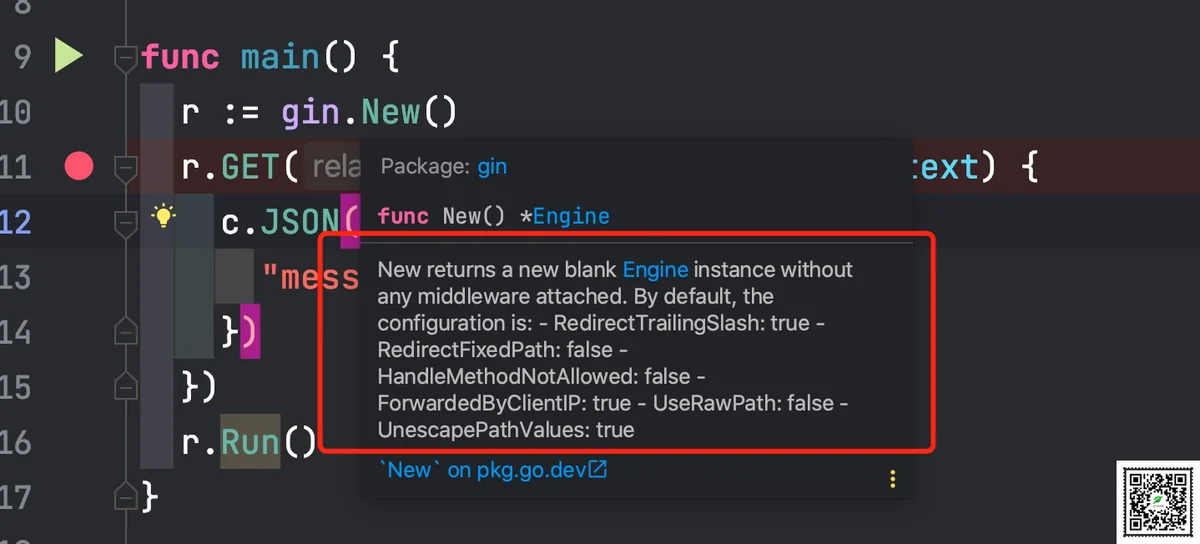Collapse the func main fold marker
The height and width of the screenshot is (544, 1200).
[125, 59]
